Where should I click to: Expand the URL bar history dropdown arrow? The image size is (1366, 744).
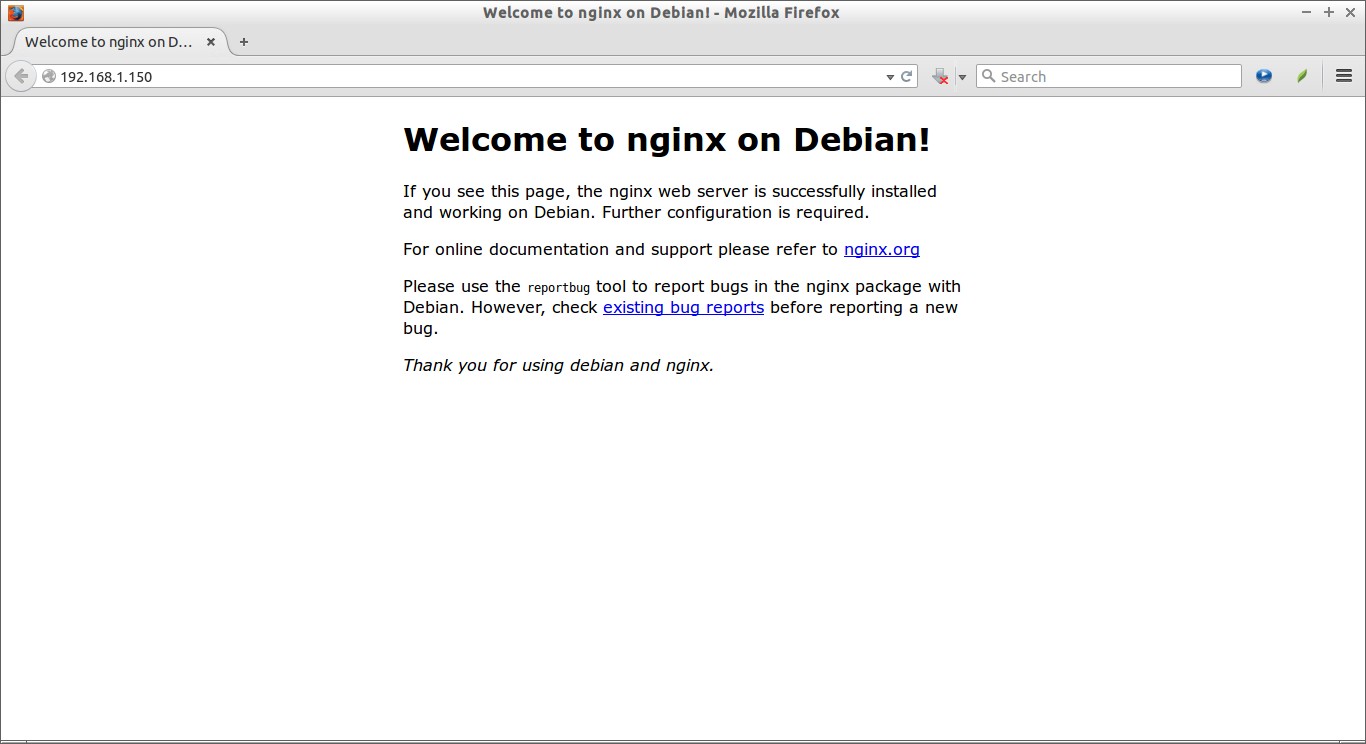(890, 77)
